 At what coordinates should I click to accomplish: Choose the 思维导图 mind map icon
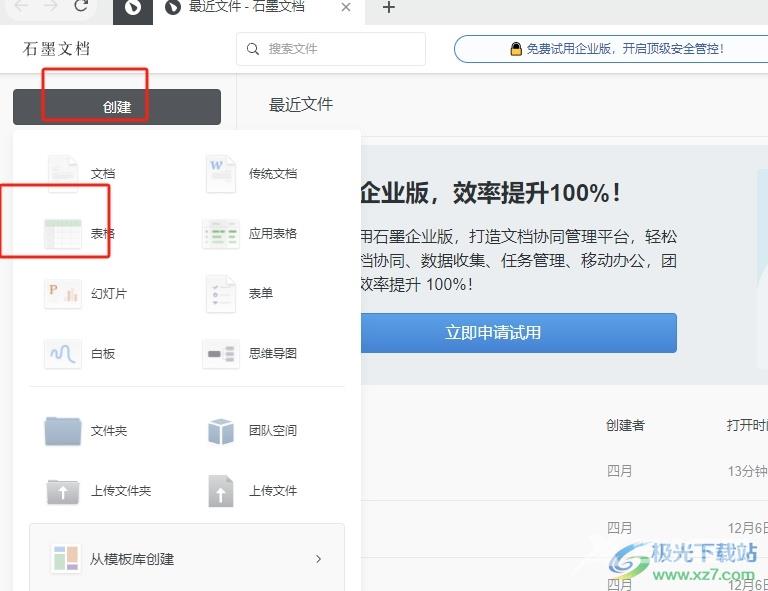click(221, 354)
